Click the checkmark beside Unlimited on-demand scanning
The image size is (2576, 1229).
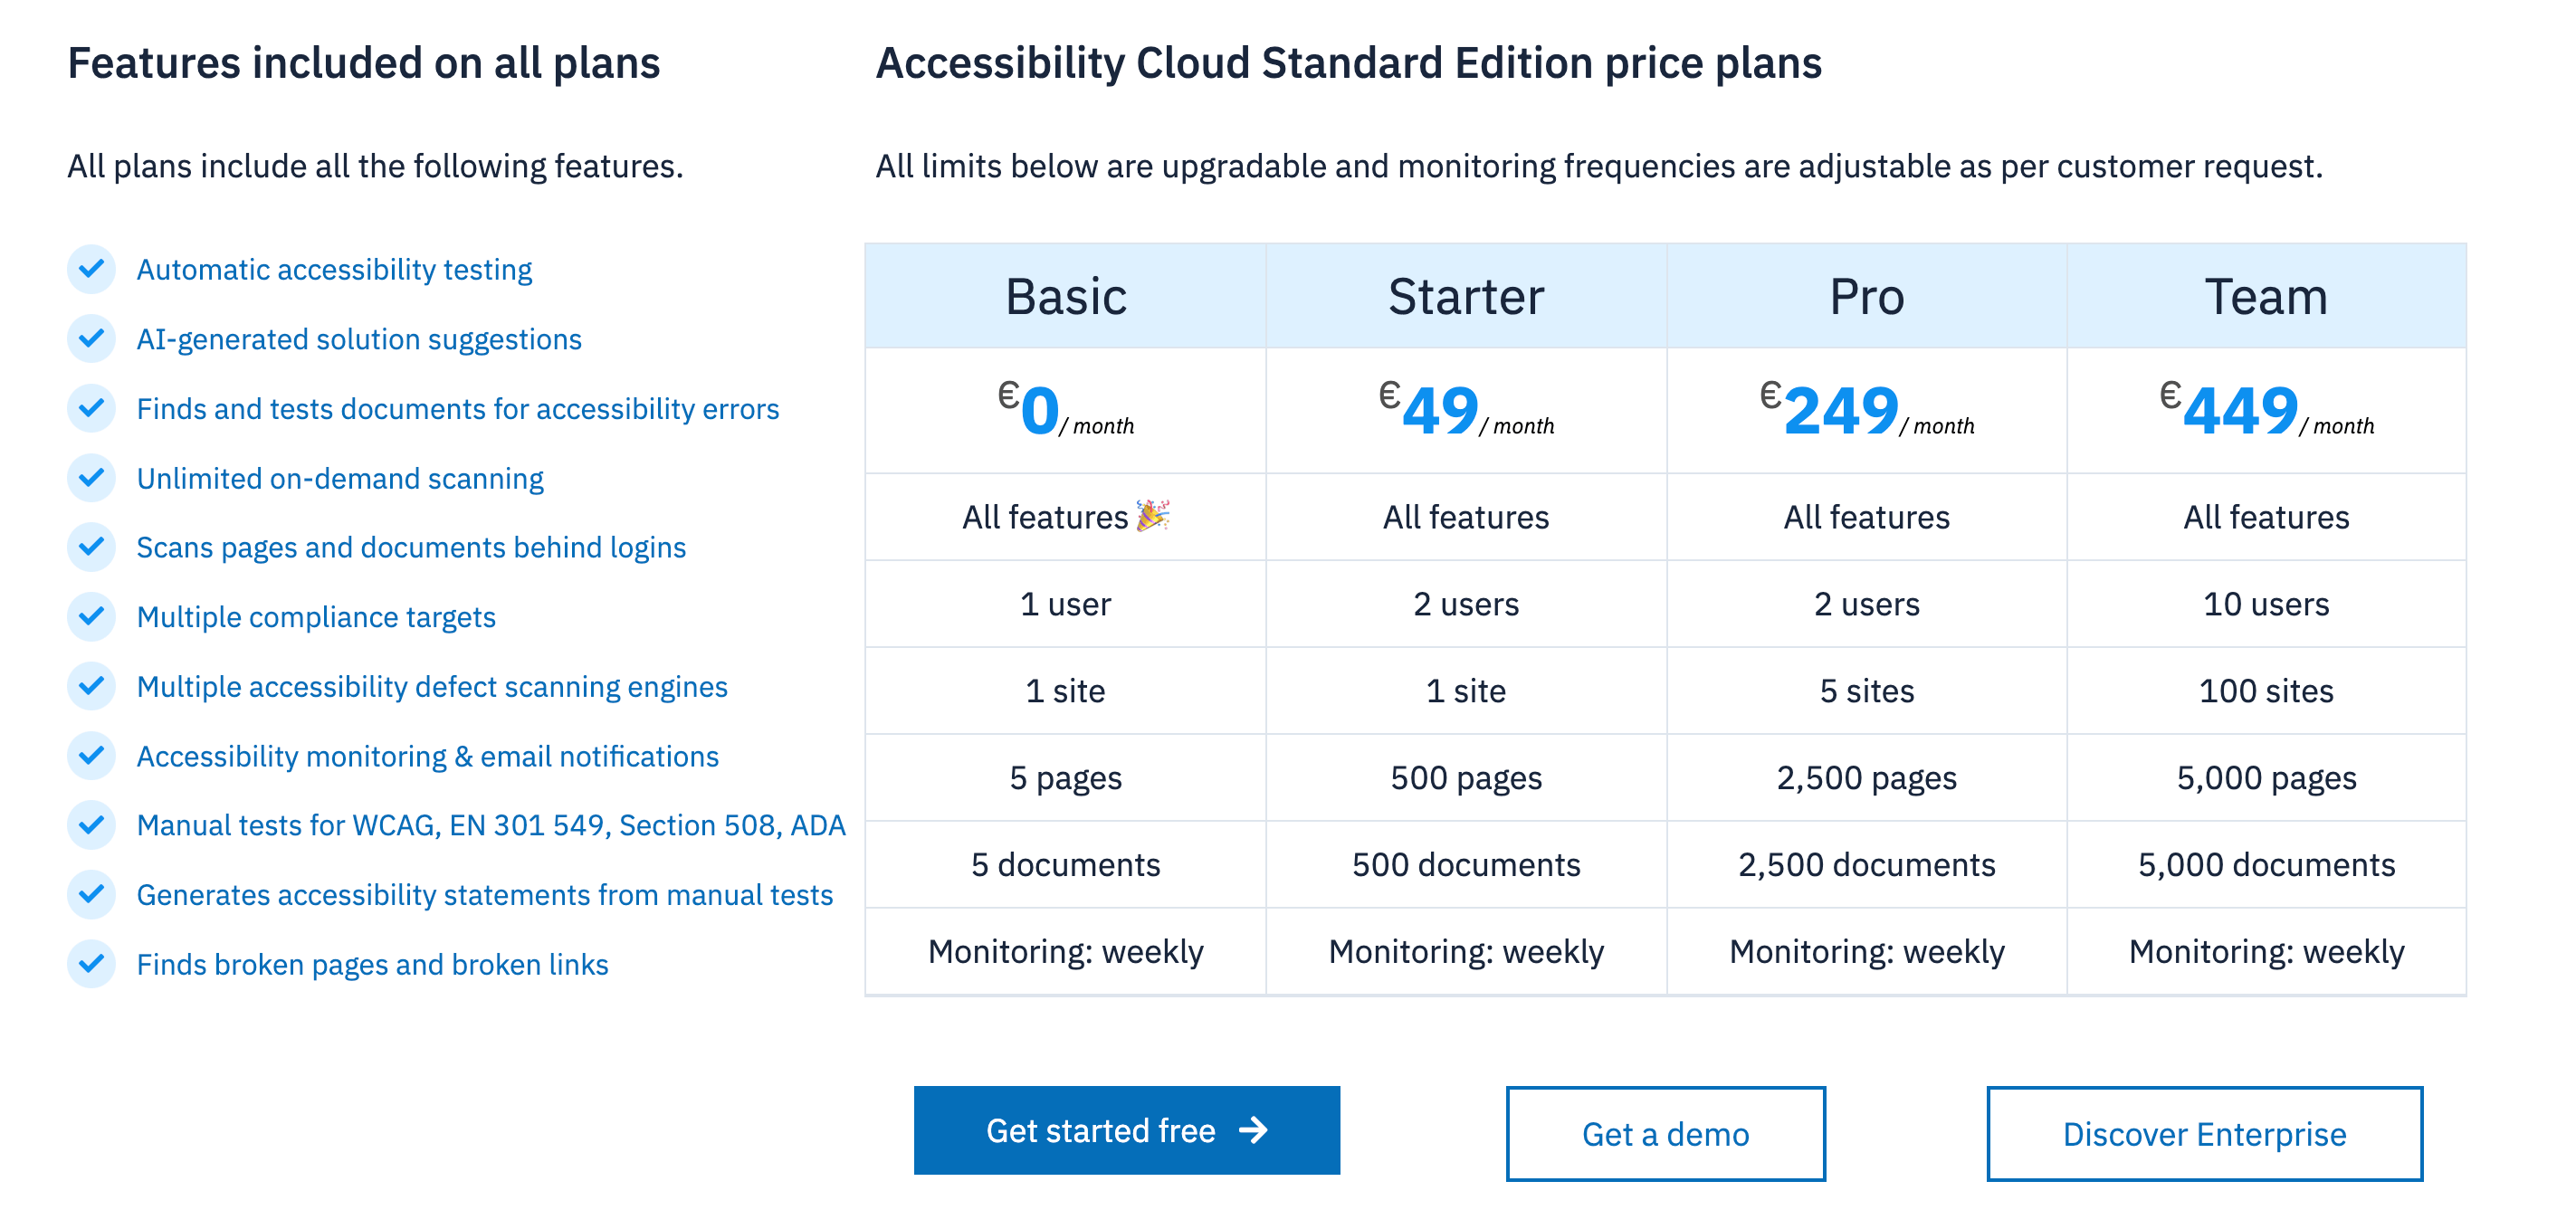point(92,478)
